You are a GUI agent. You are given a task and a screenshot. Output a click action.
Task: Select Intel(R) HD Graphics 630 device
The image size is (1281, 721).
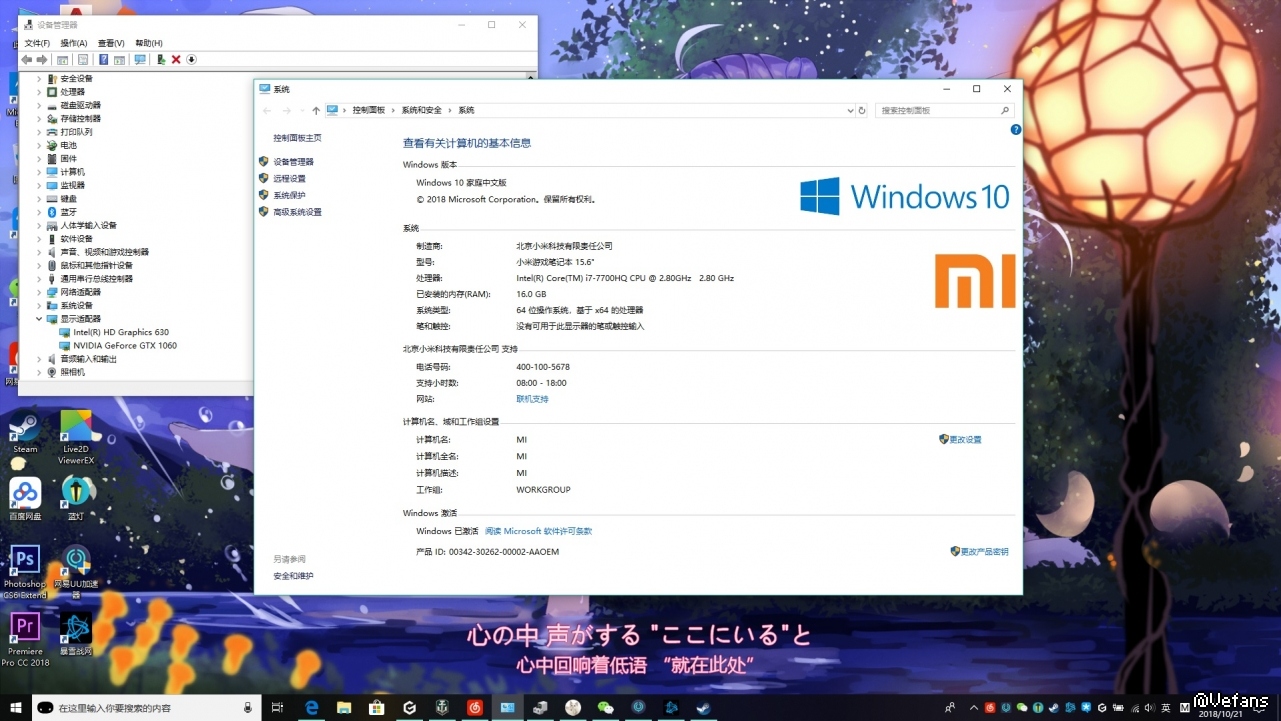(x=121, y=332)
